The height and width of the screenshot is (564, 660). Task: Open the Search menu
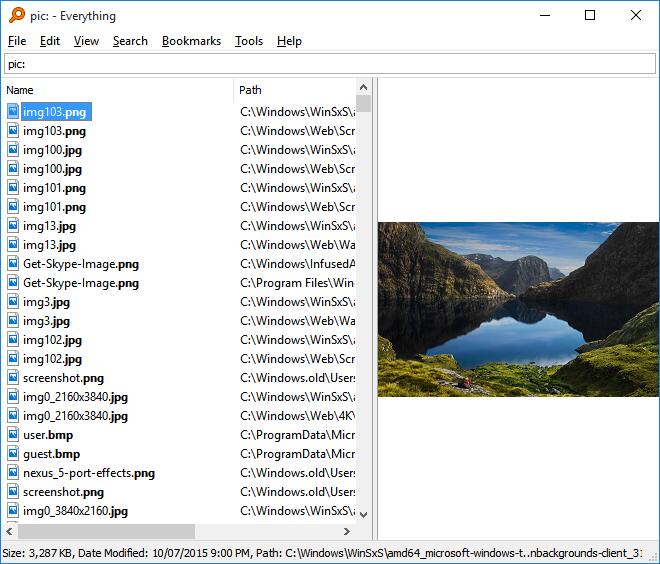coord(130,41)
